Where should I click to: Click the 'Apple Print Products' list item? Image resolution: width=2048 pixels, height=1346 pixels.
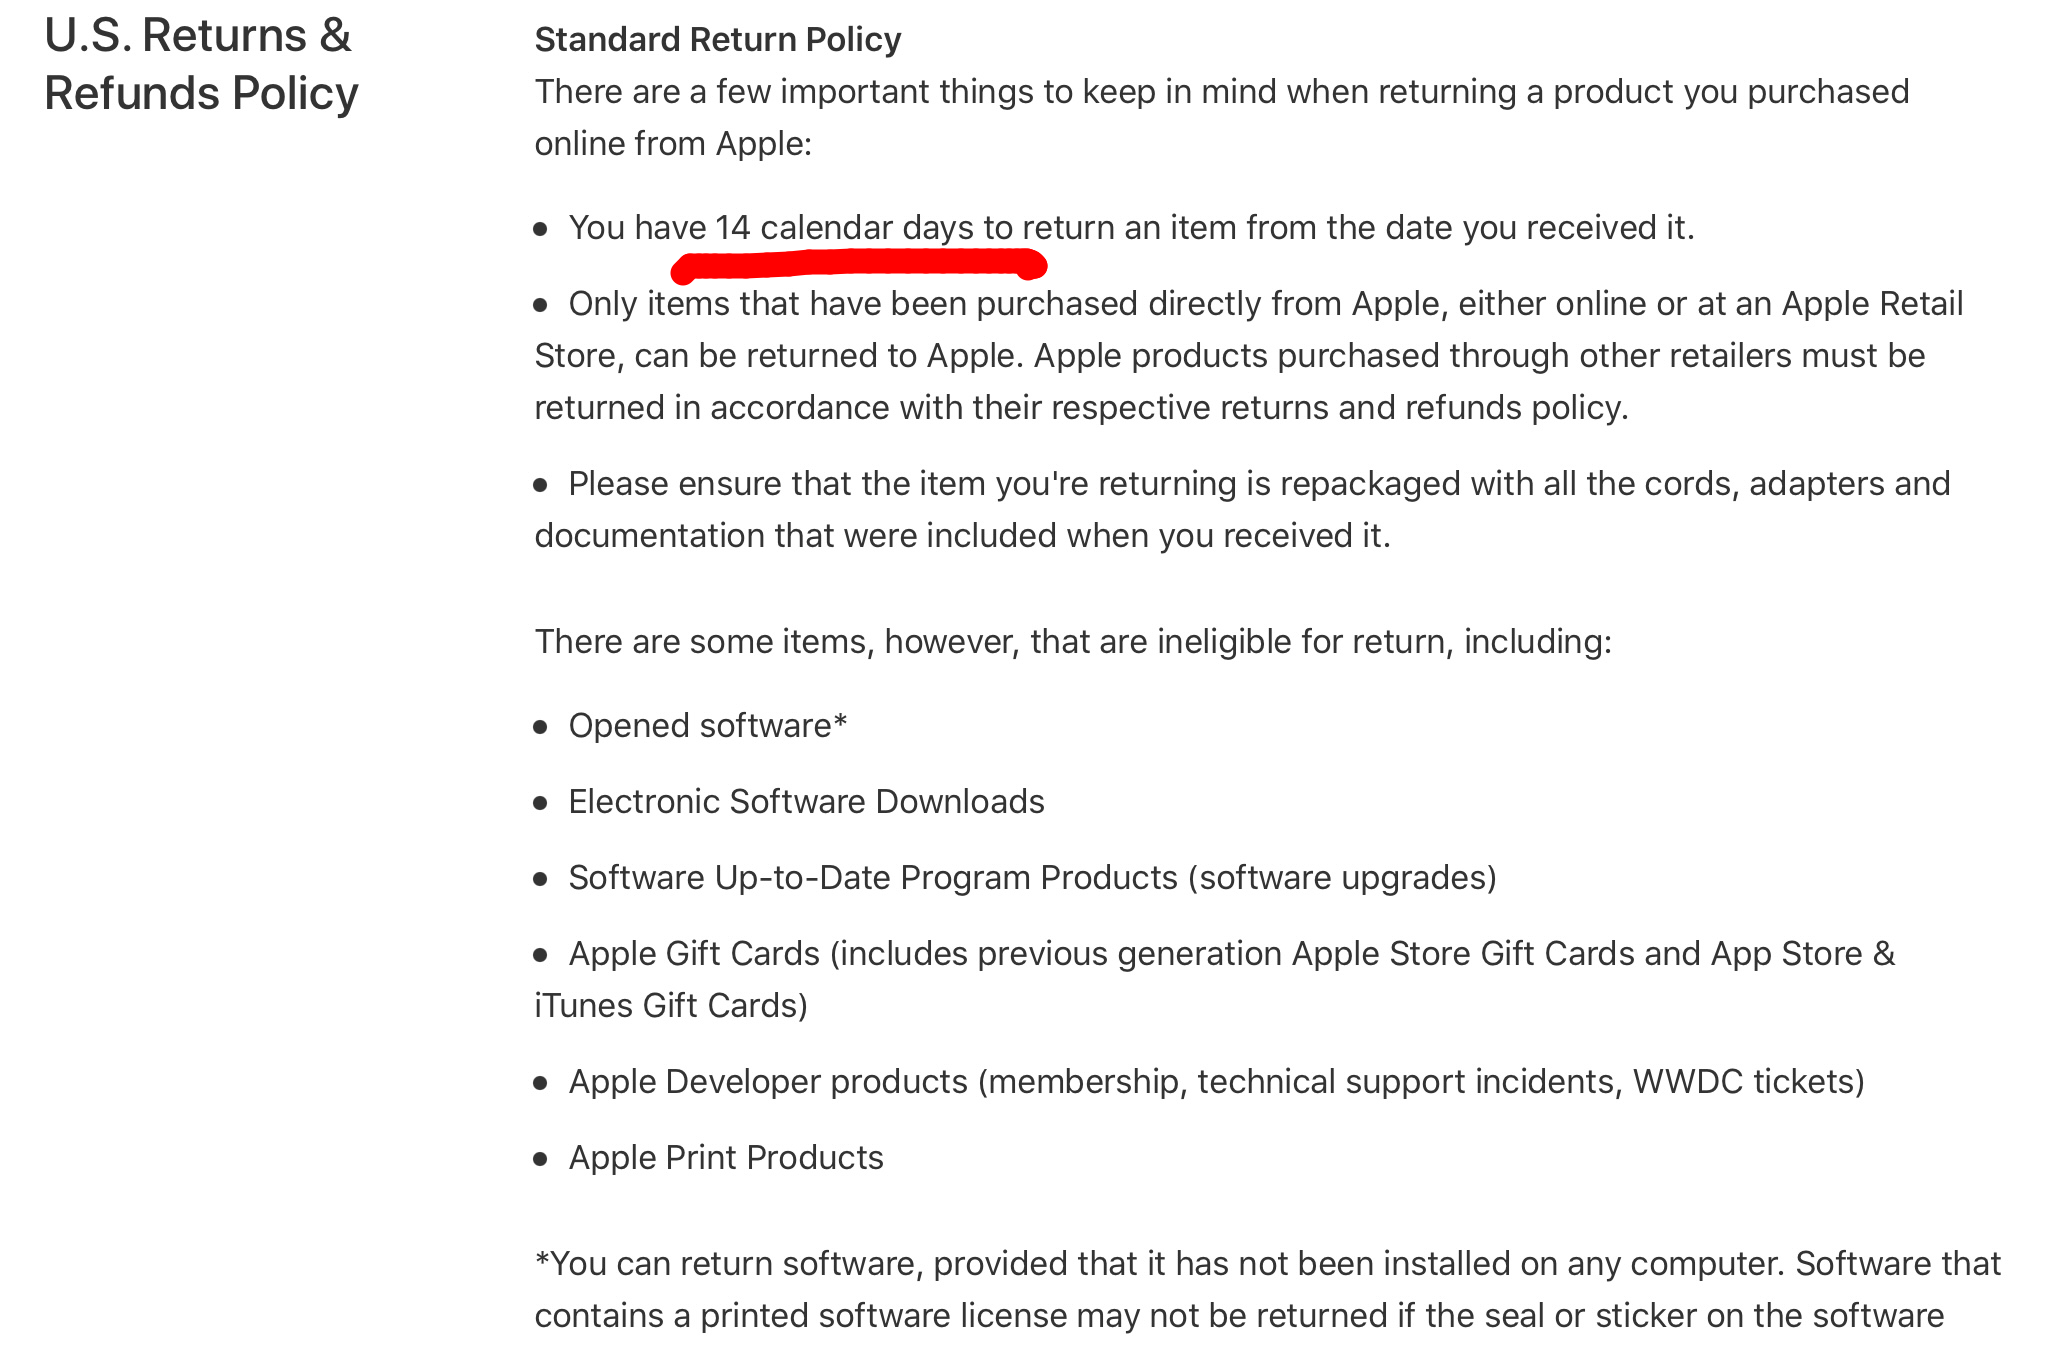pyautogui.click(x=726, y=1158)
